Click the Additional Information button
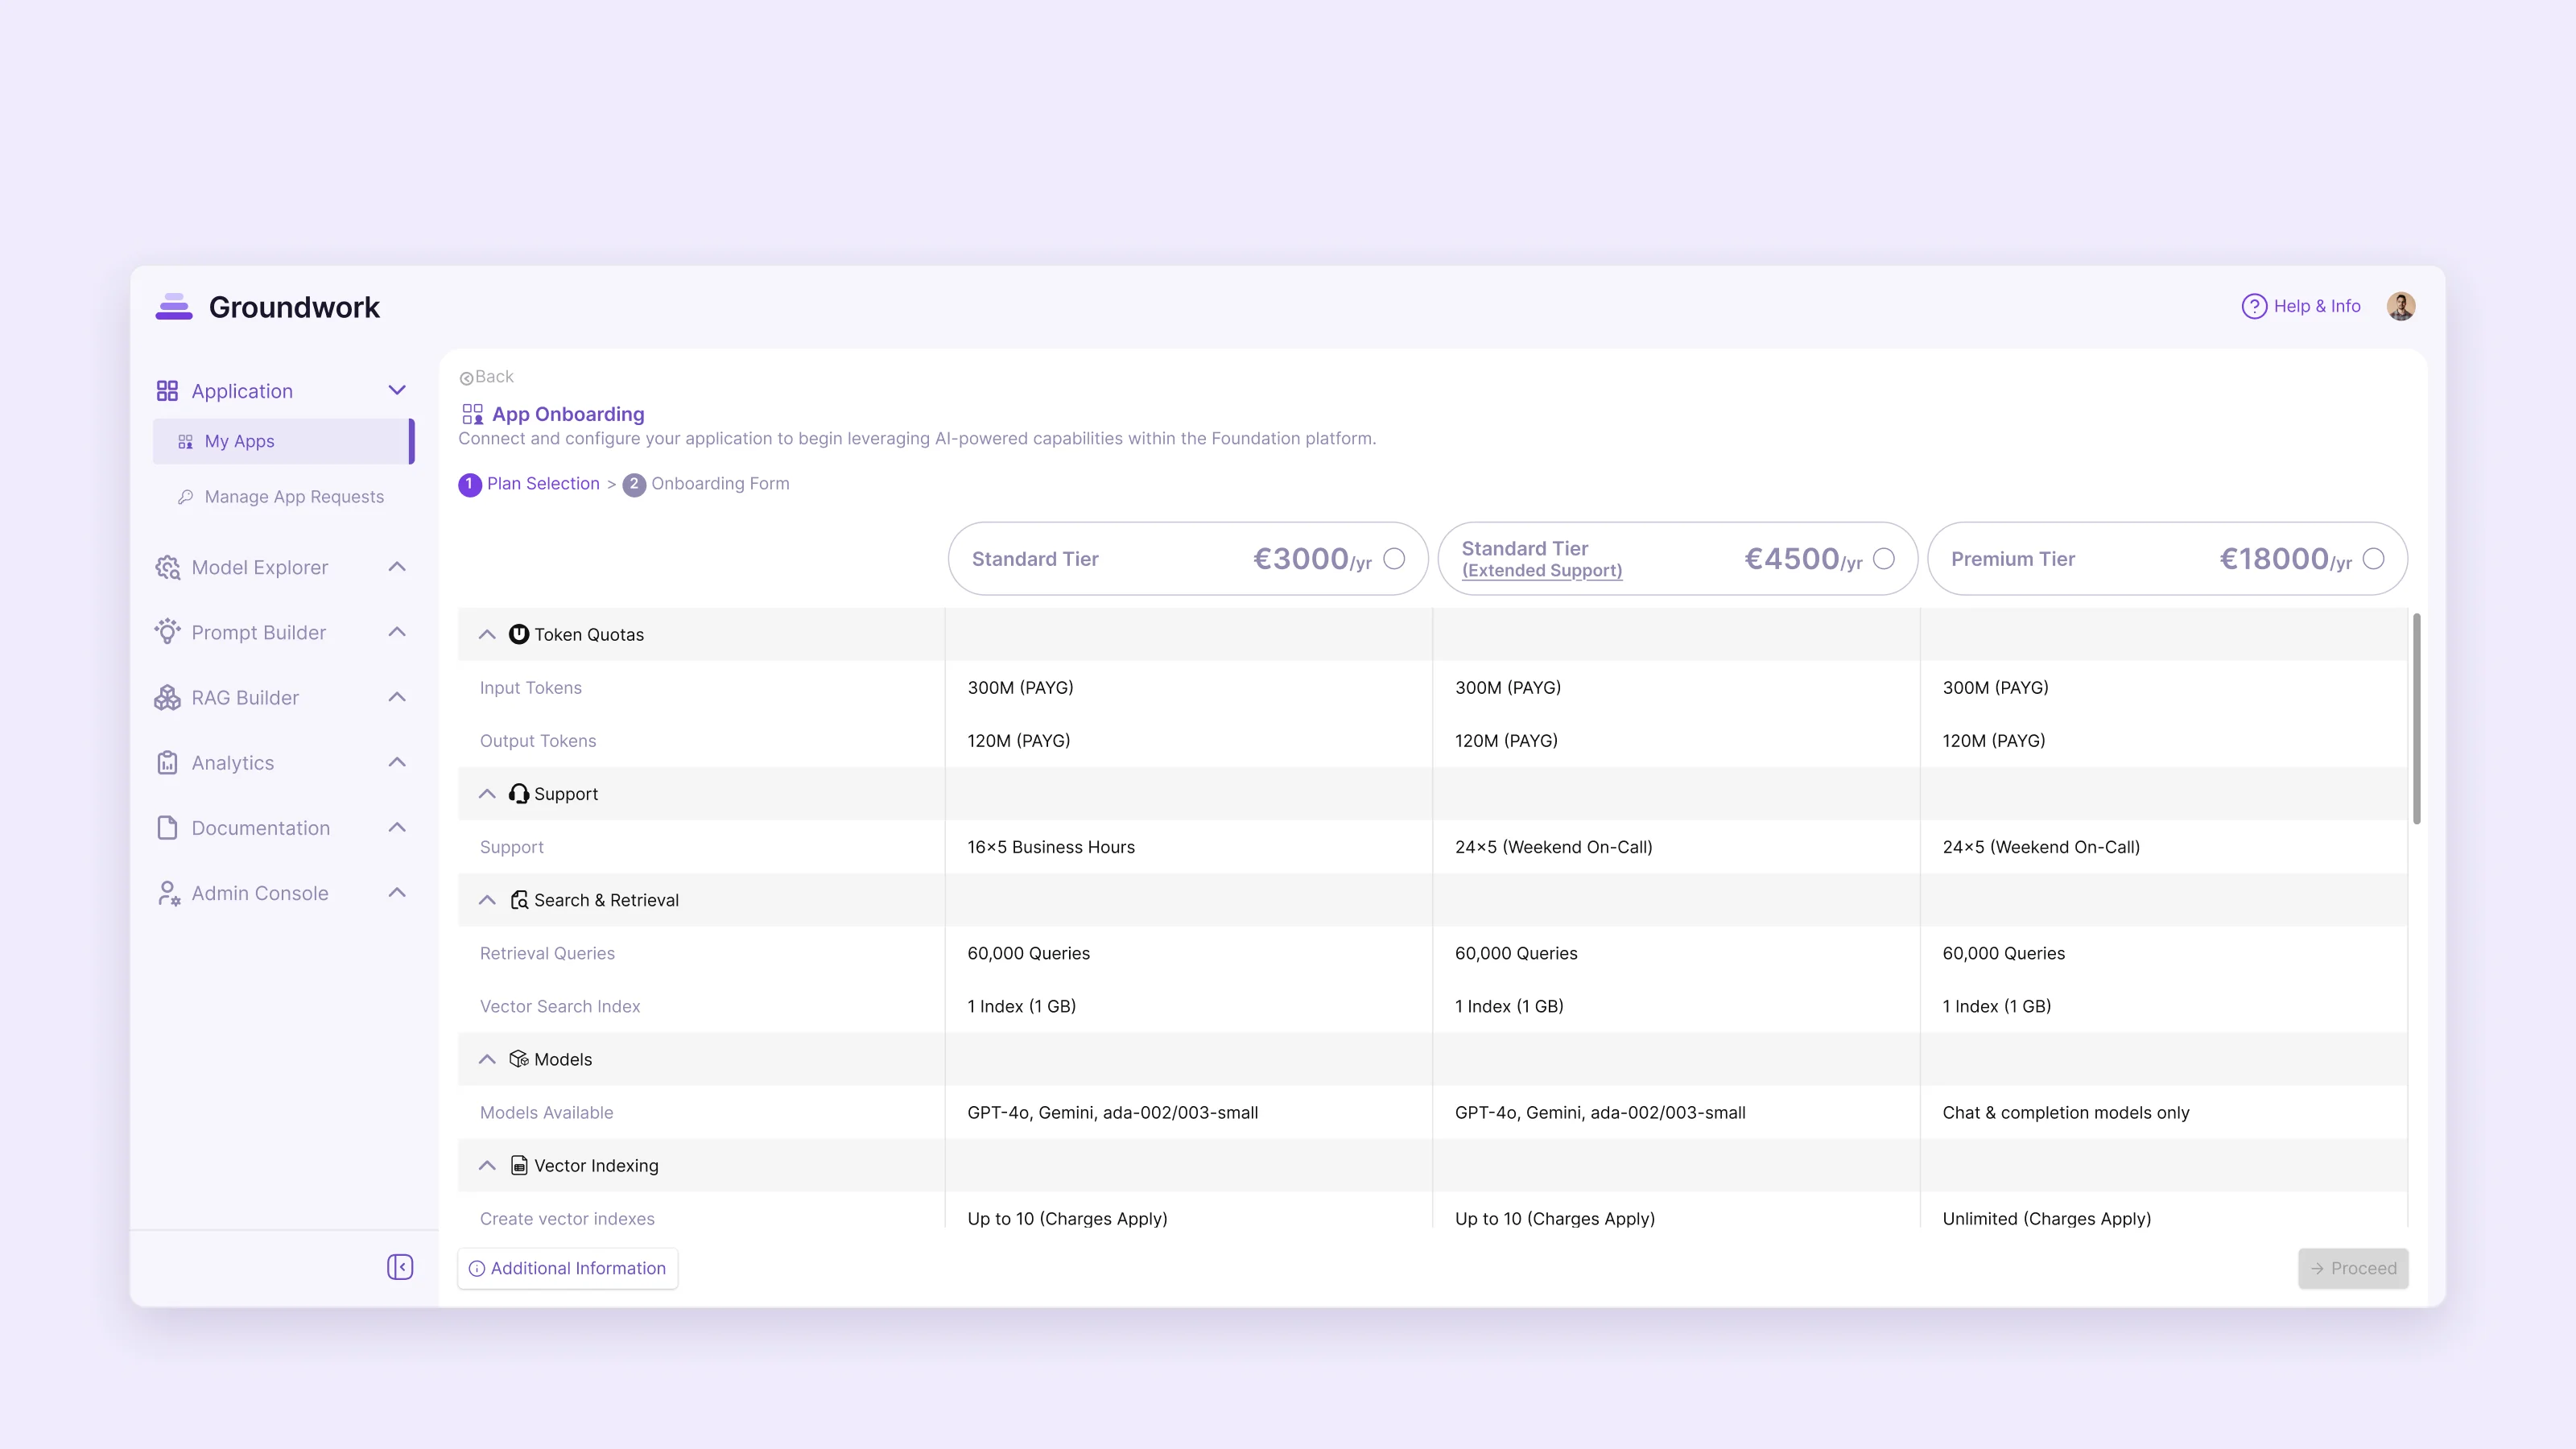Image resolution: width=2576 pixels, height=1449 pixels. (568, 1268)
